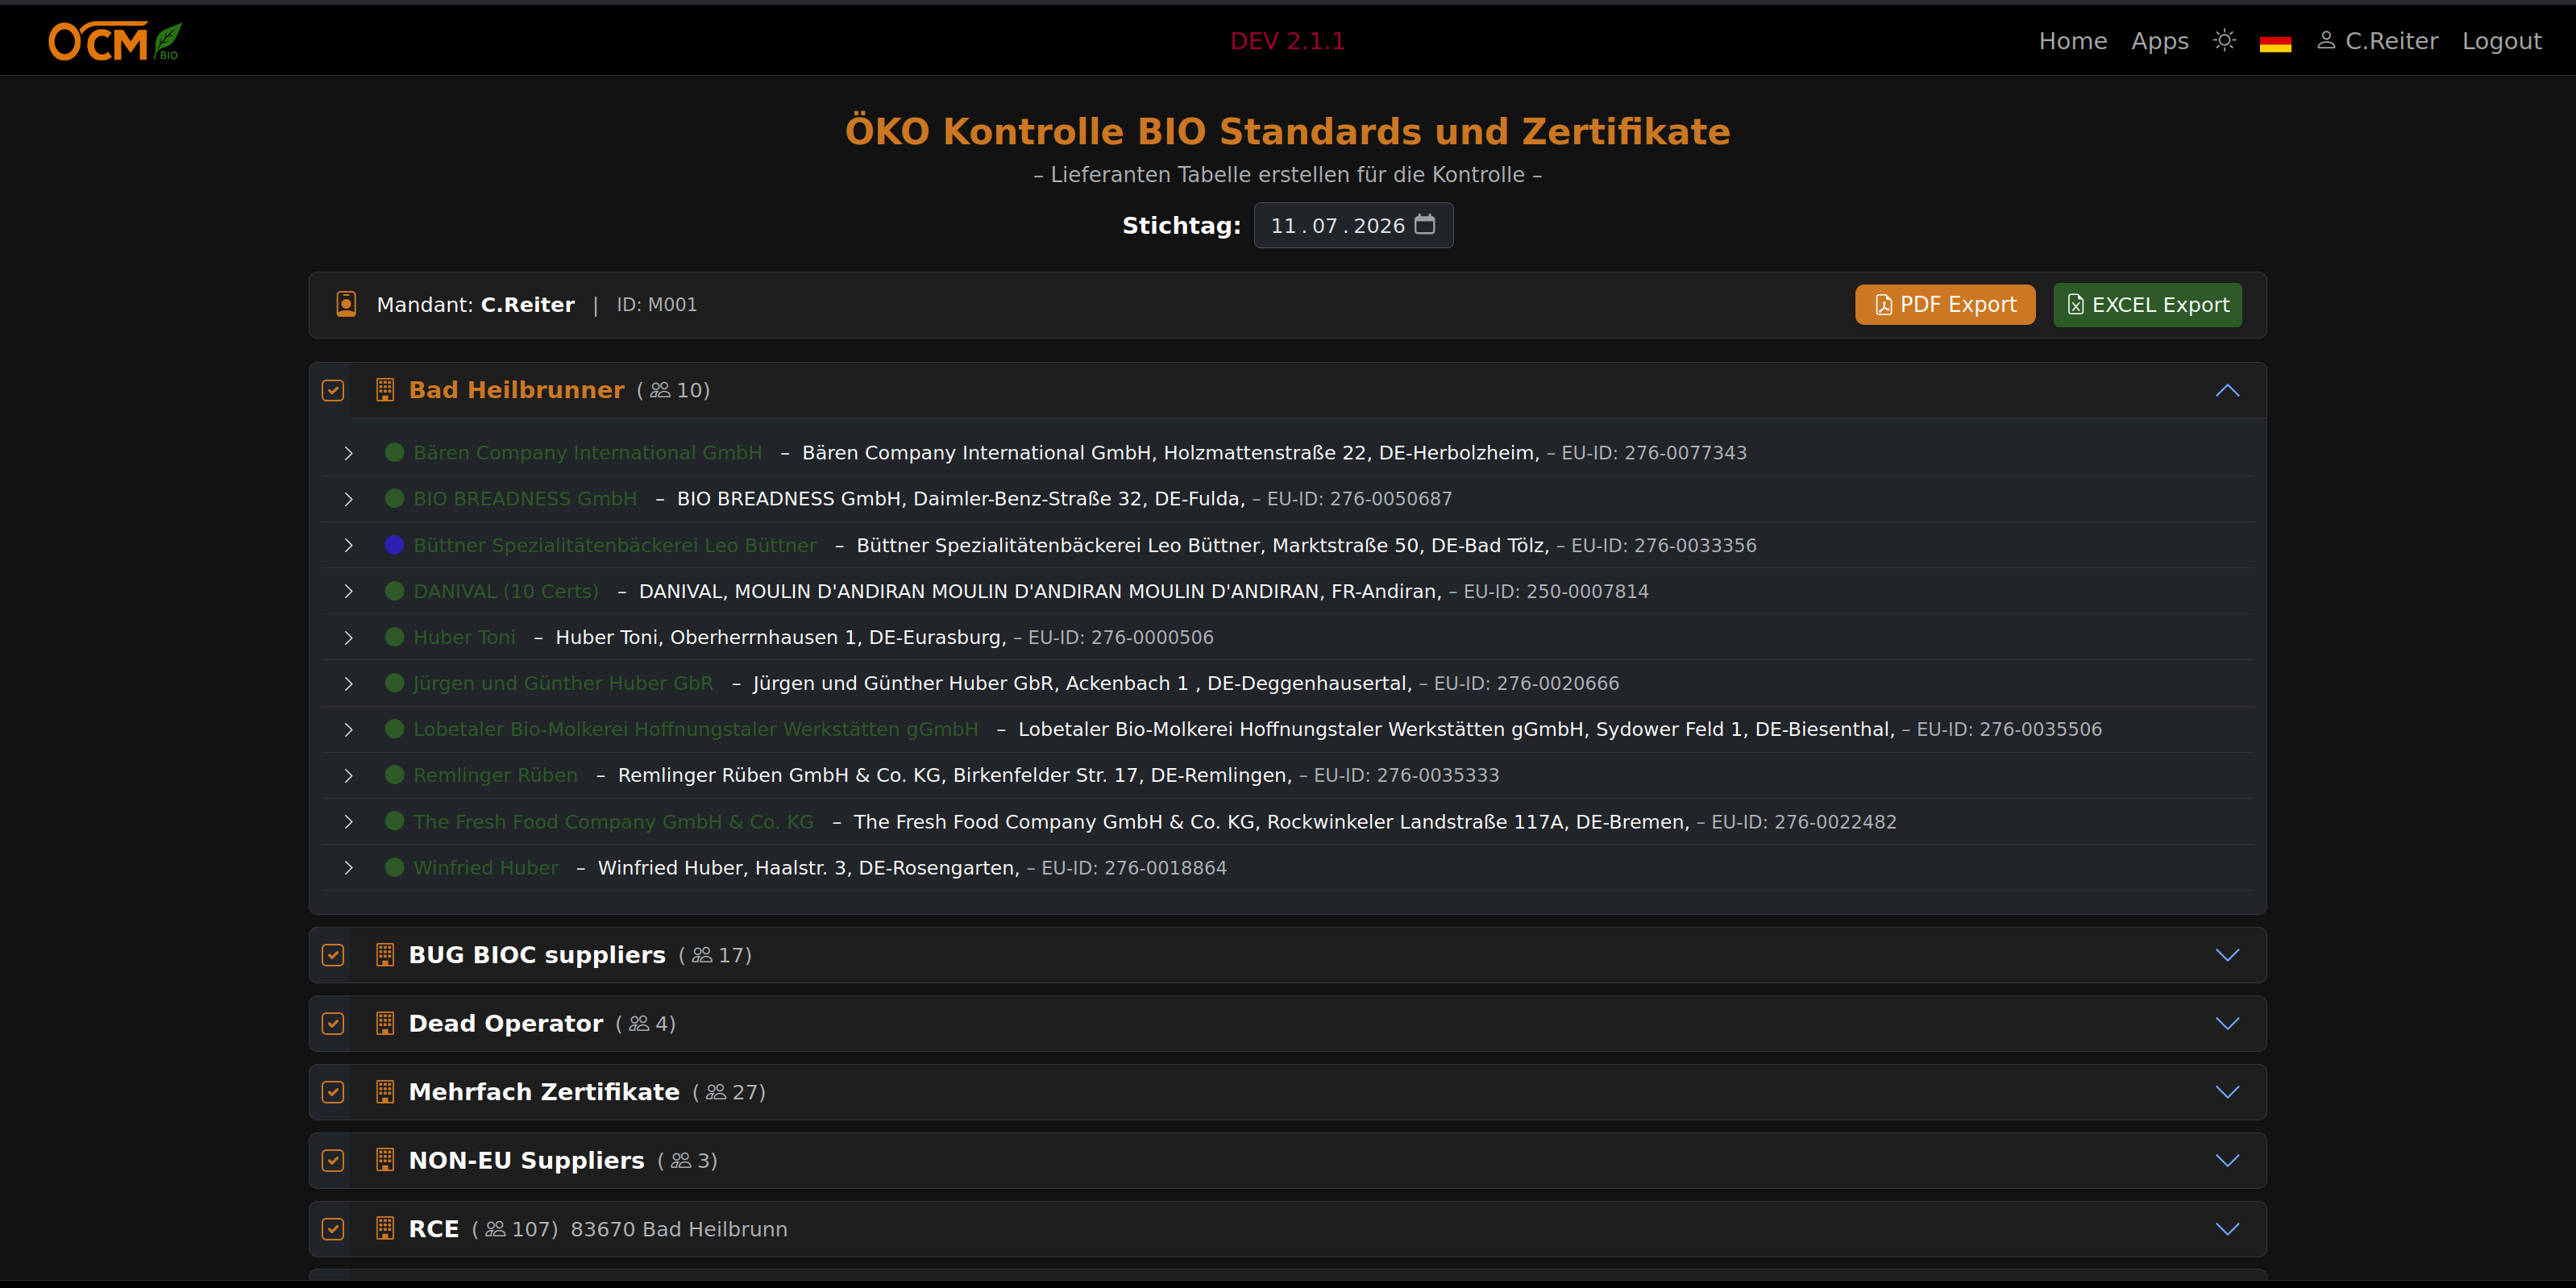Click the ID: M001 text
The height and width of the screenshot is (1288, 2576).
click(x=656, y=304)
